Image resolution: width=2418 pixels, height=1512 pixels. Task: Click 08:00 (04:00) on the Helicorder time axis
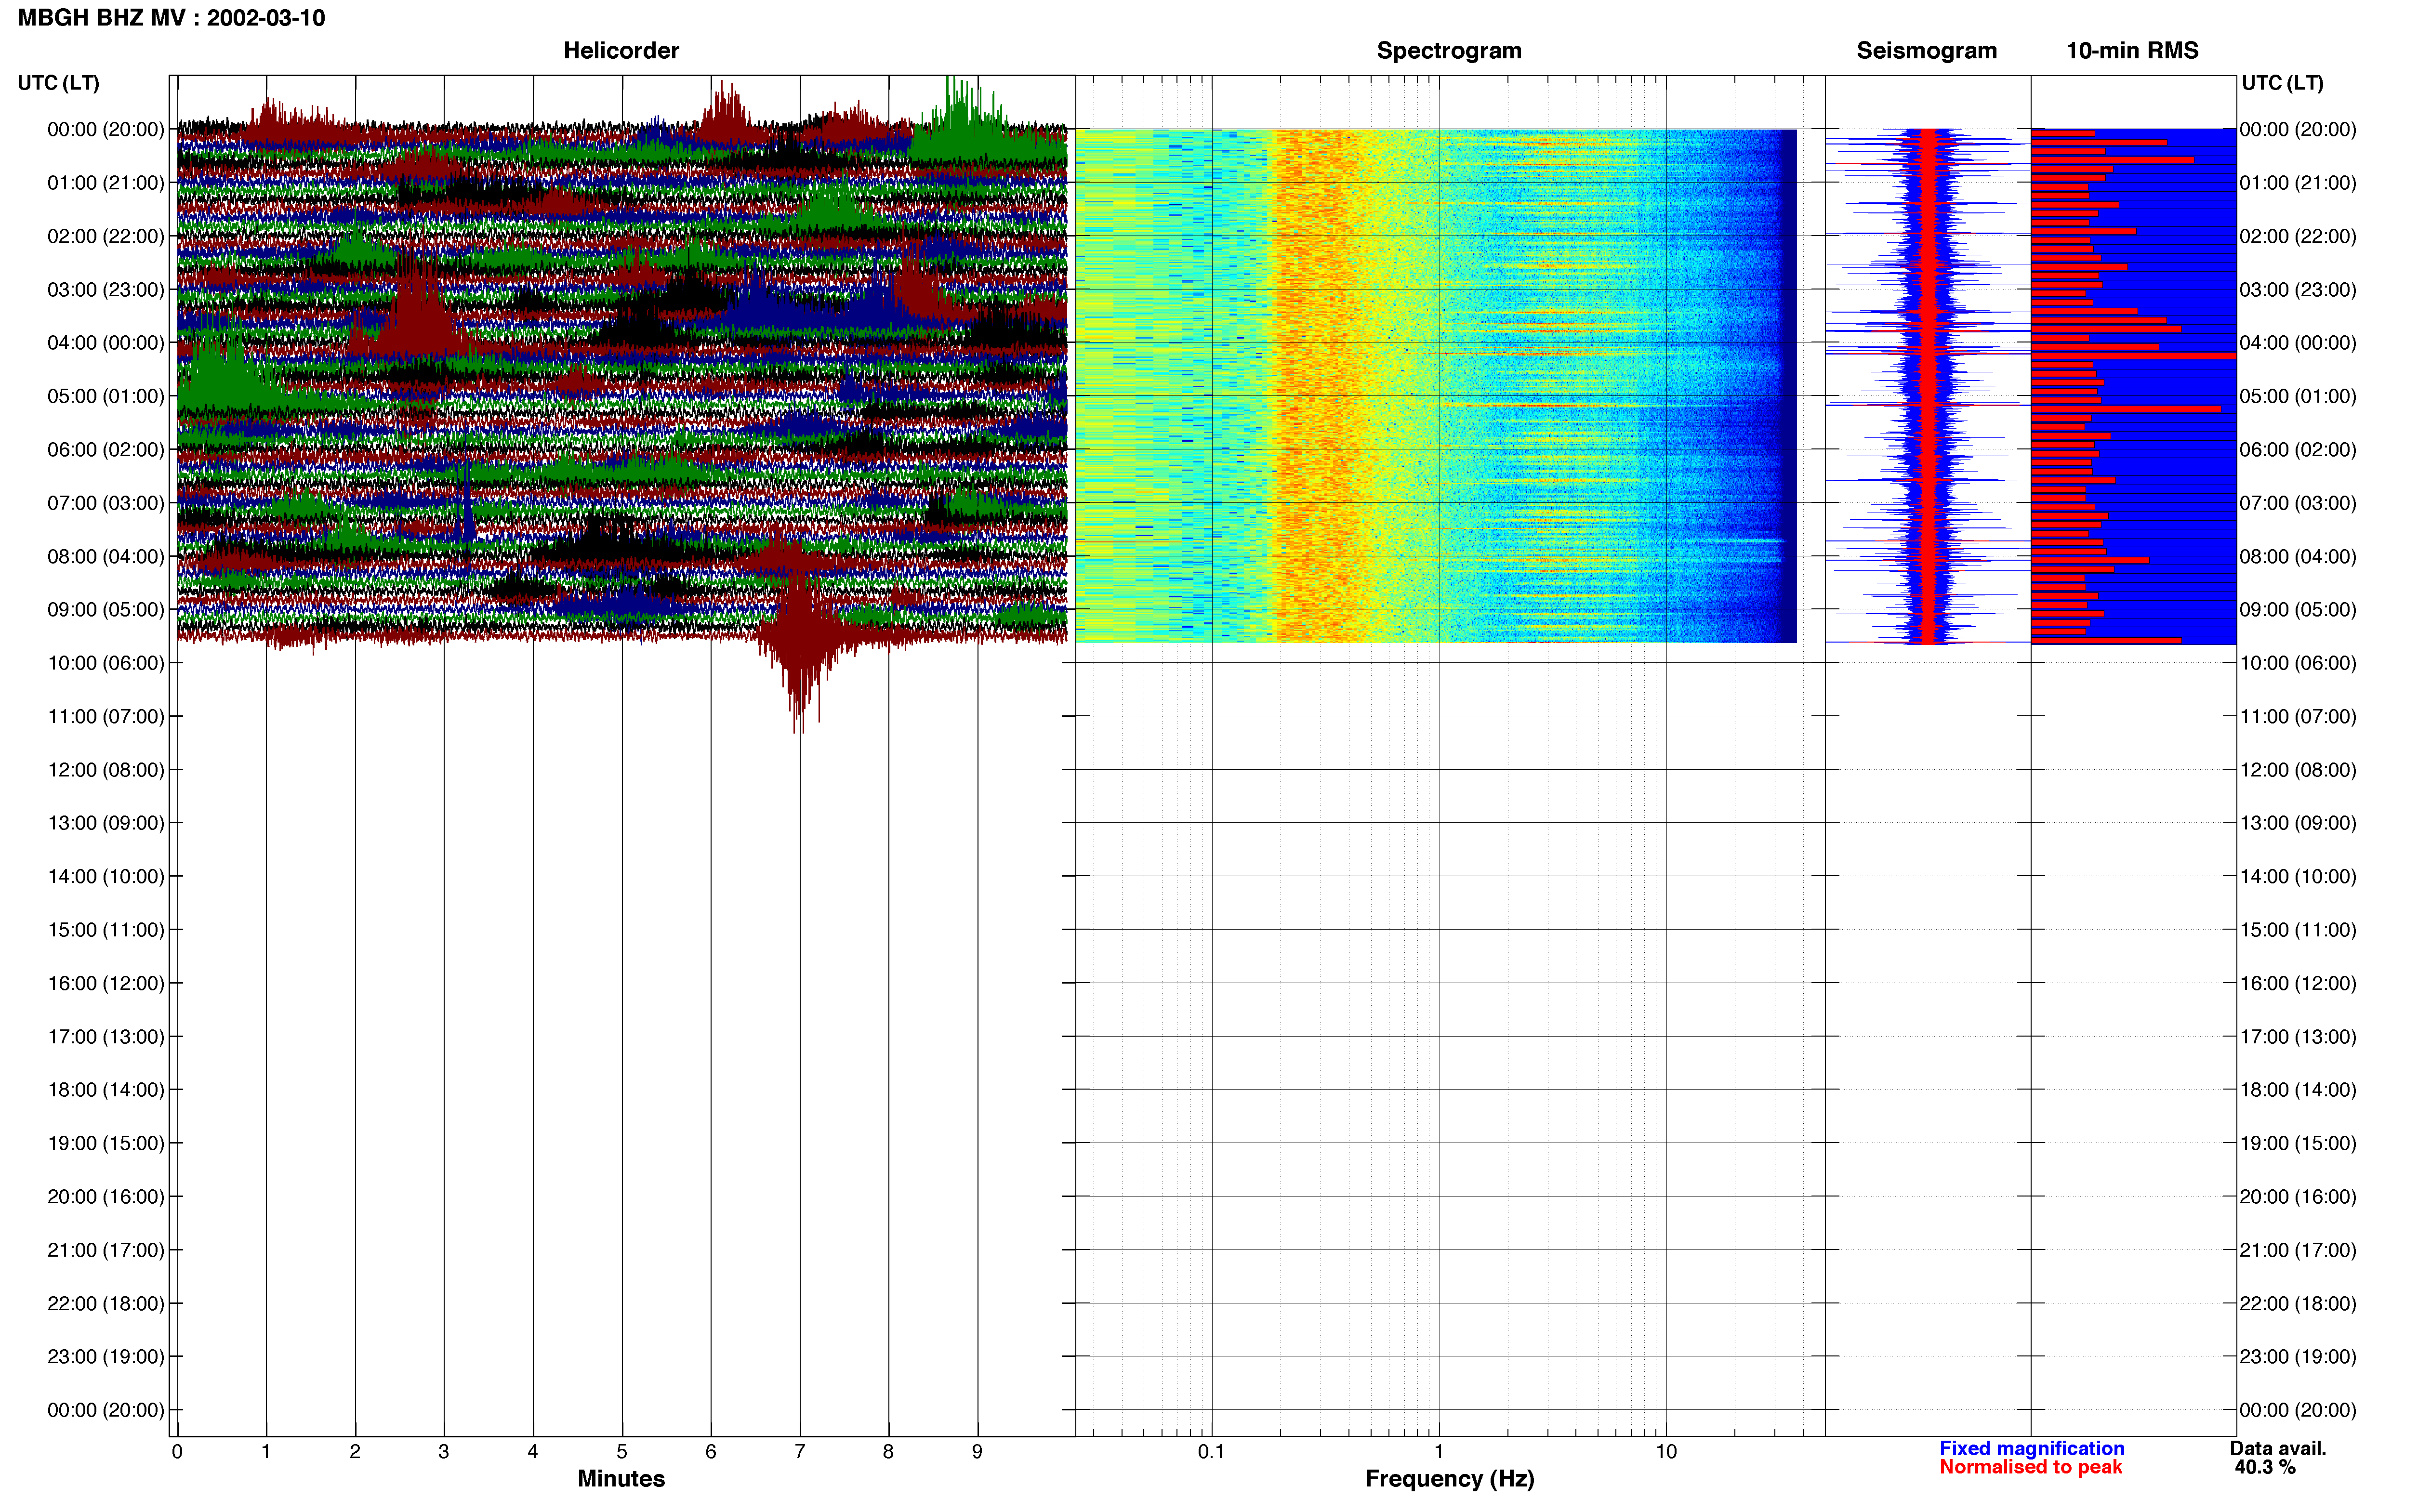[x=106, y=556]
